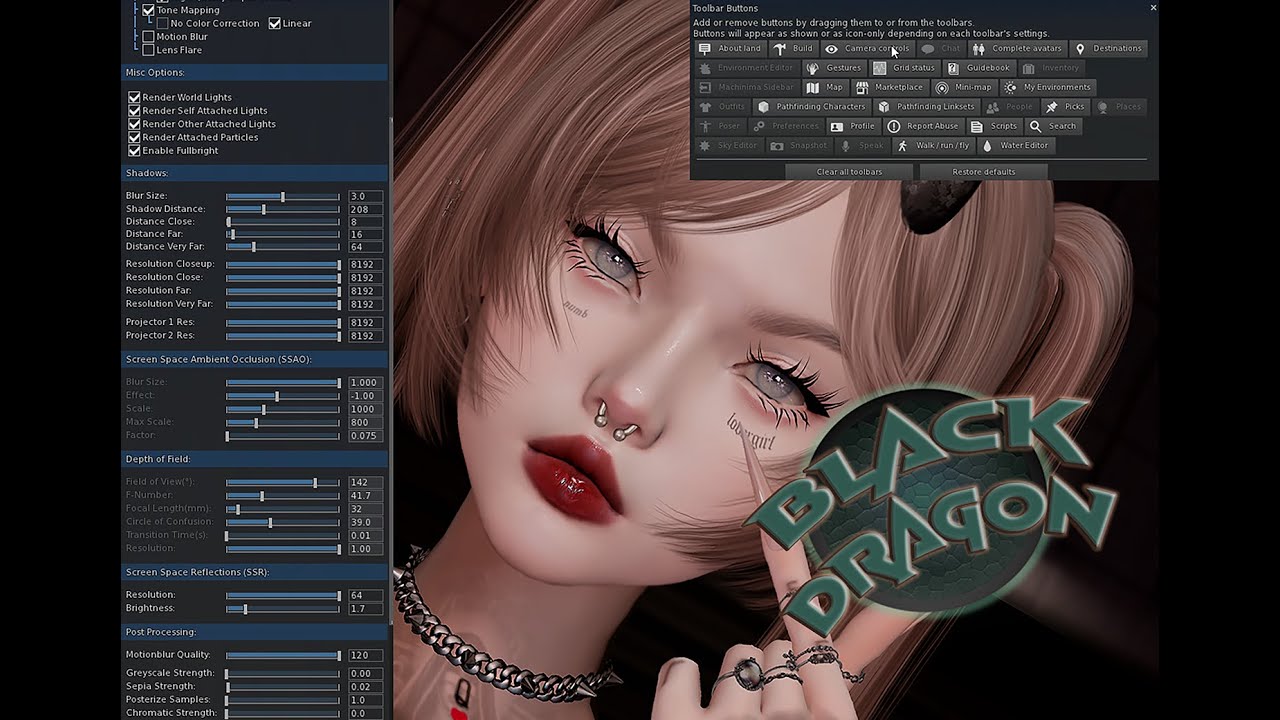Click the Field of View value 142
This screenshot has height=720, width=1280.
click(x=365, y=482)
